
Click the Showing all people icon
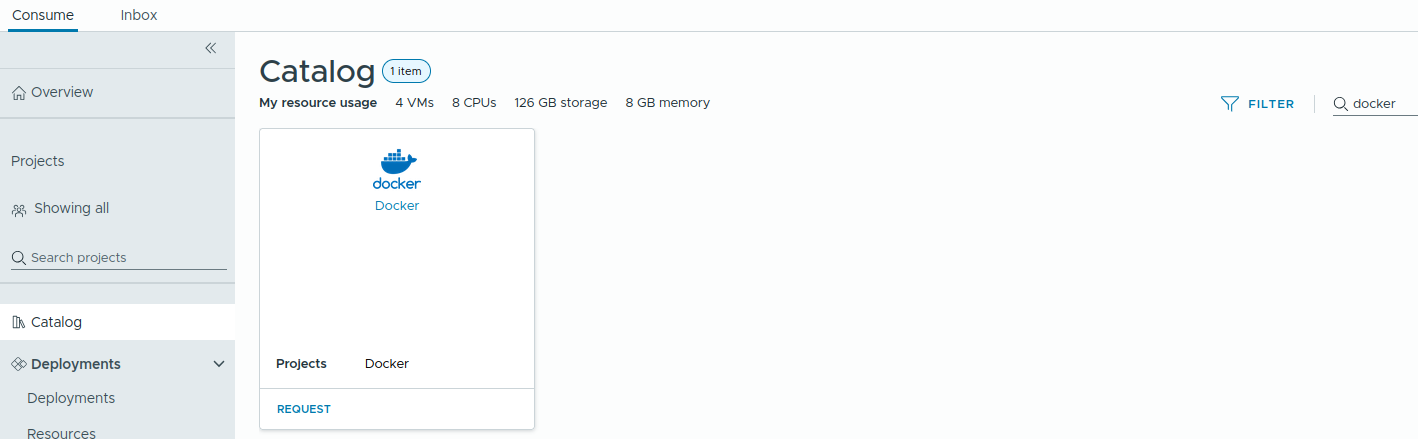pyautogui.click(x=19, y=210)
